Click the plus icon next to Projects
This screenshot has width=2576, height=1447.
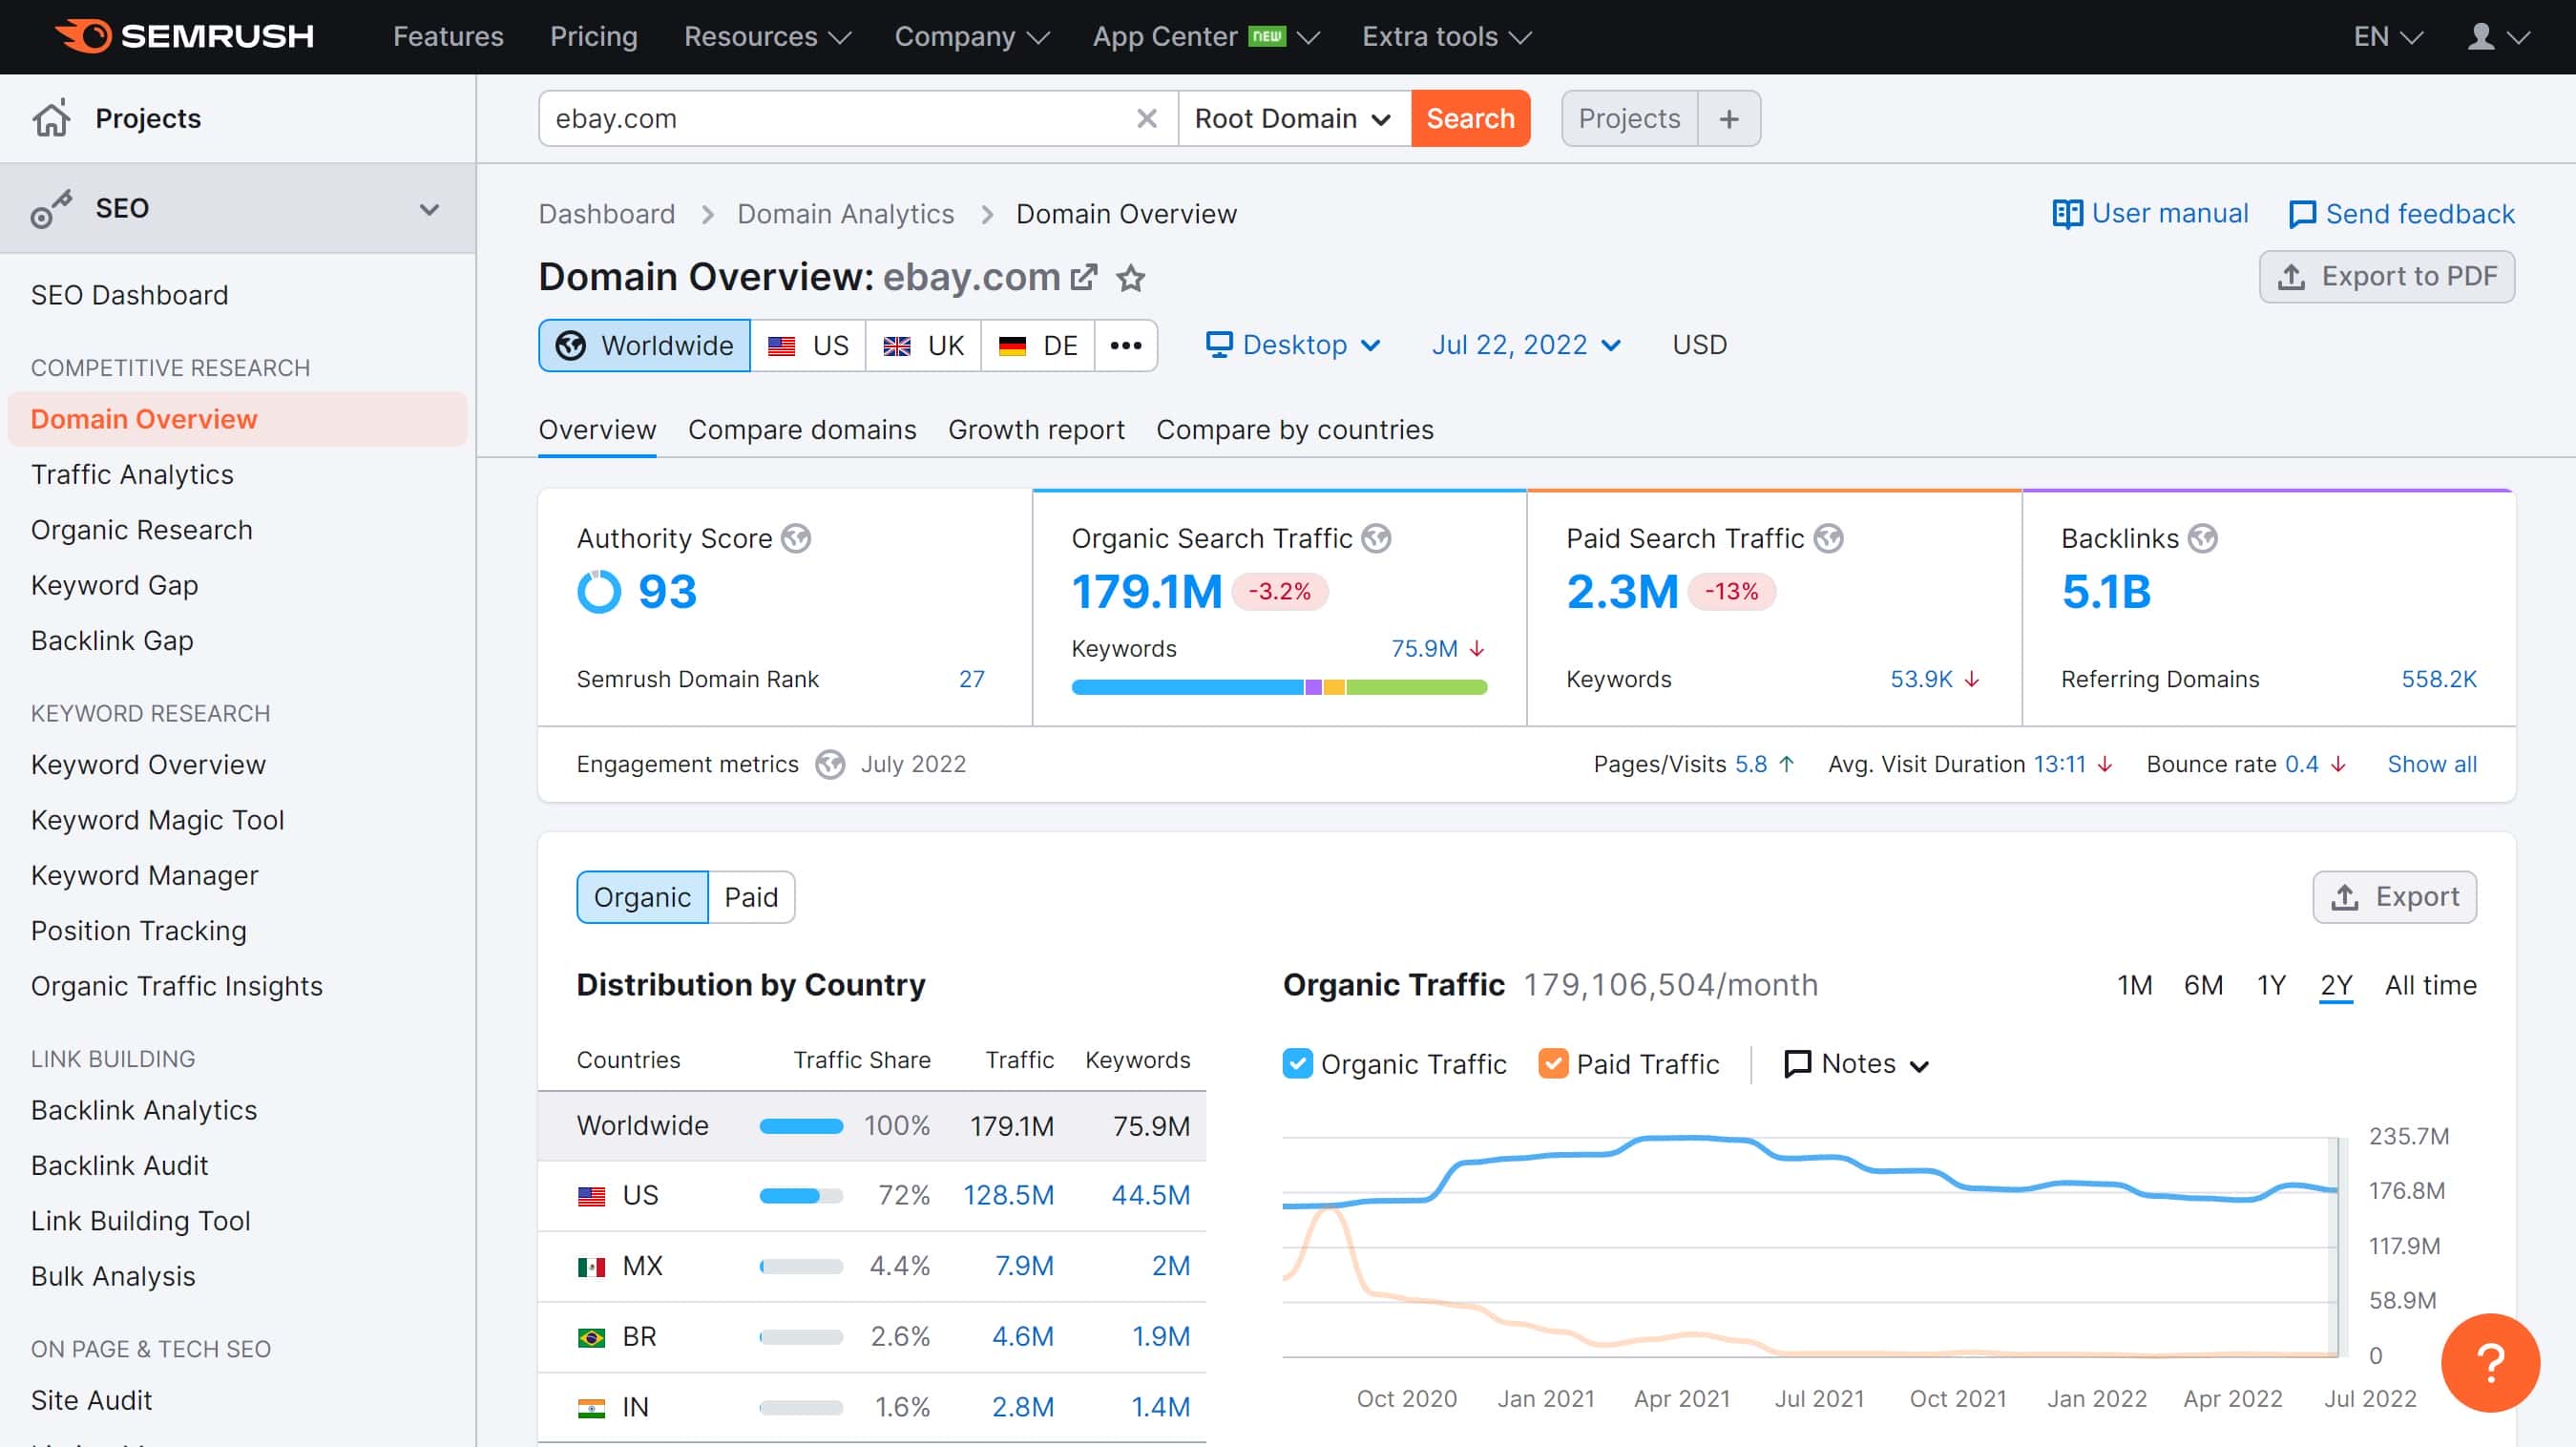click(x=1729, y=118)
